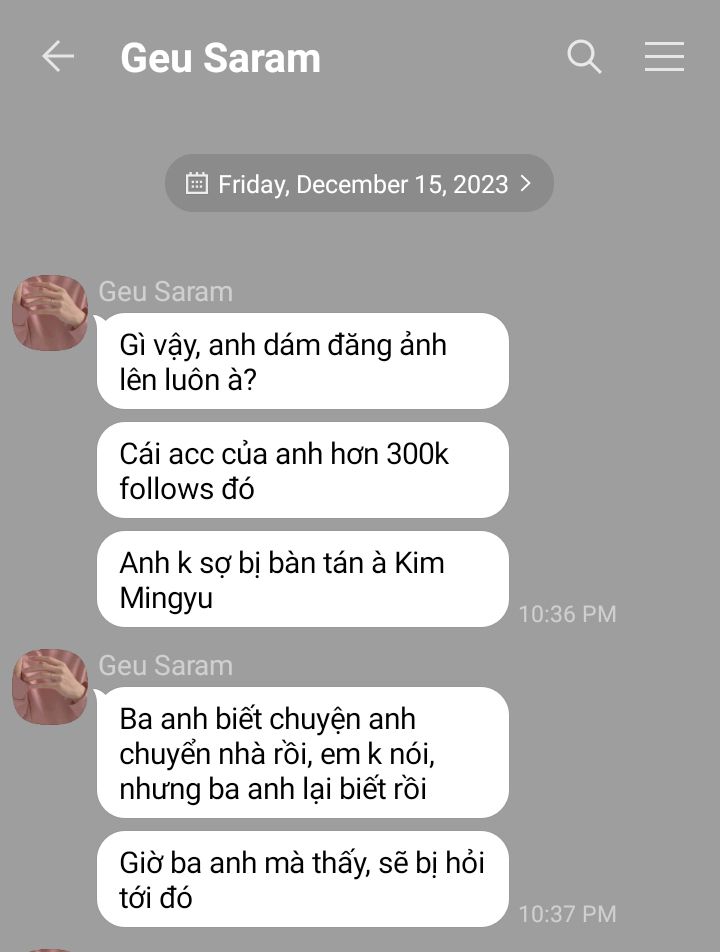Image resolution: width=720 pixels, height=952 pixels.
Task: Open the hamburger menu icon
Action: tap(664, 57)
